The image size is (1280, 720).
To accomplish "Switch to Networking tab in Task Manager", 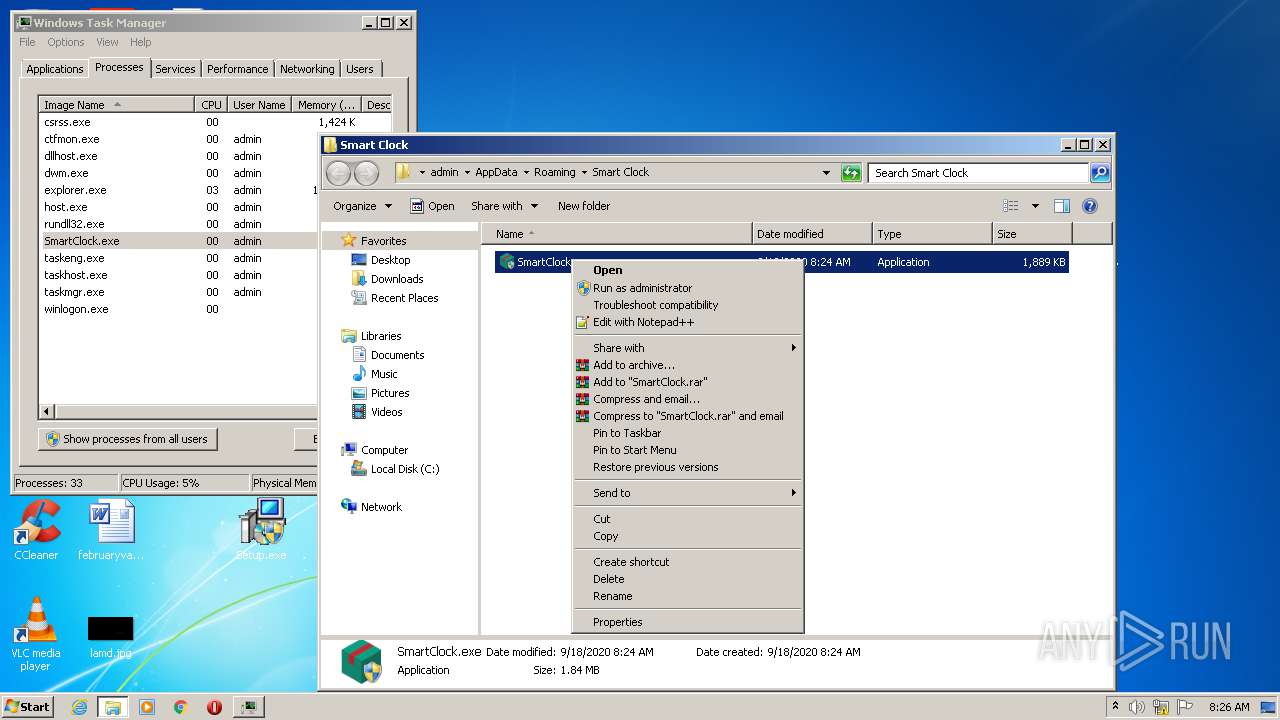I will point(307,69).
